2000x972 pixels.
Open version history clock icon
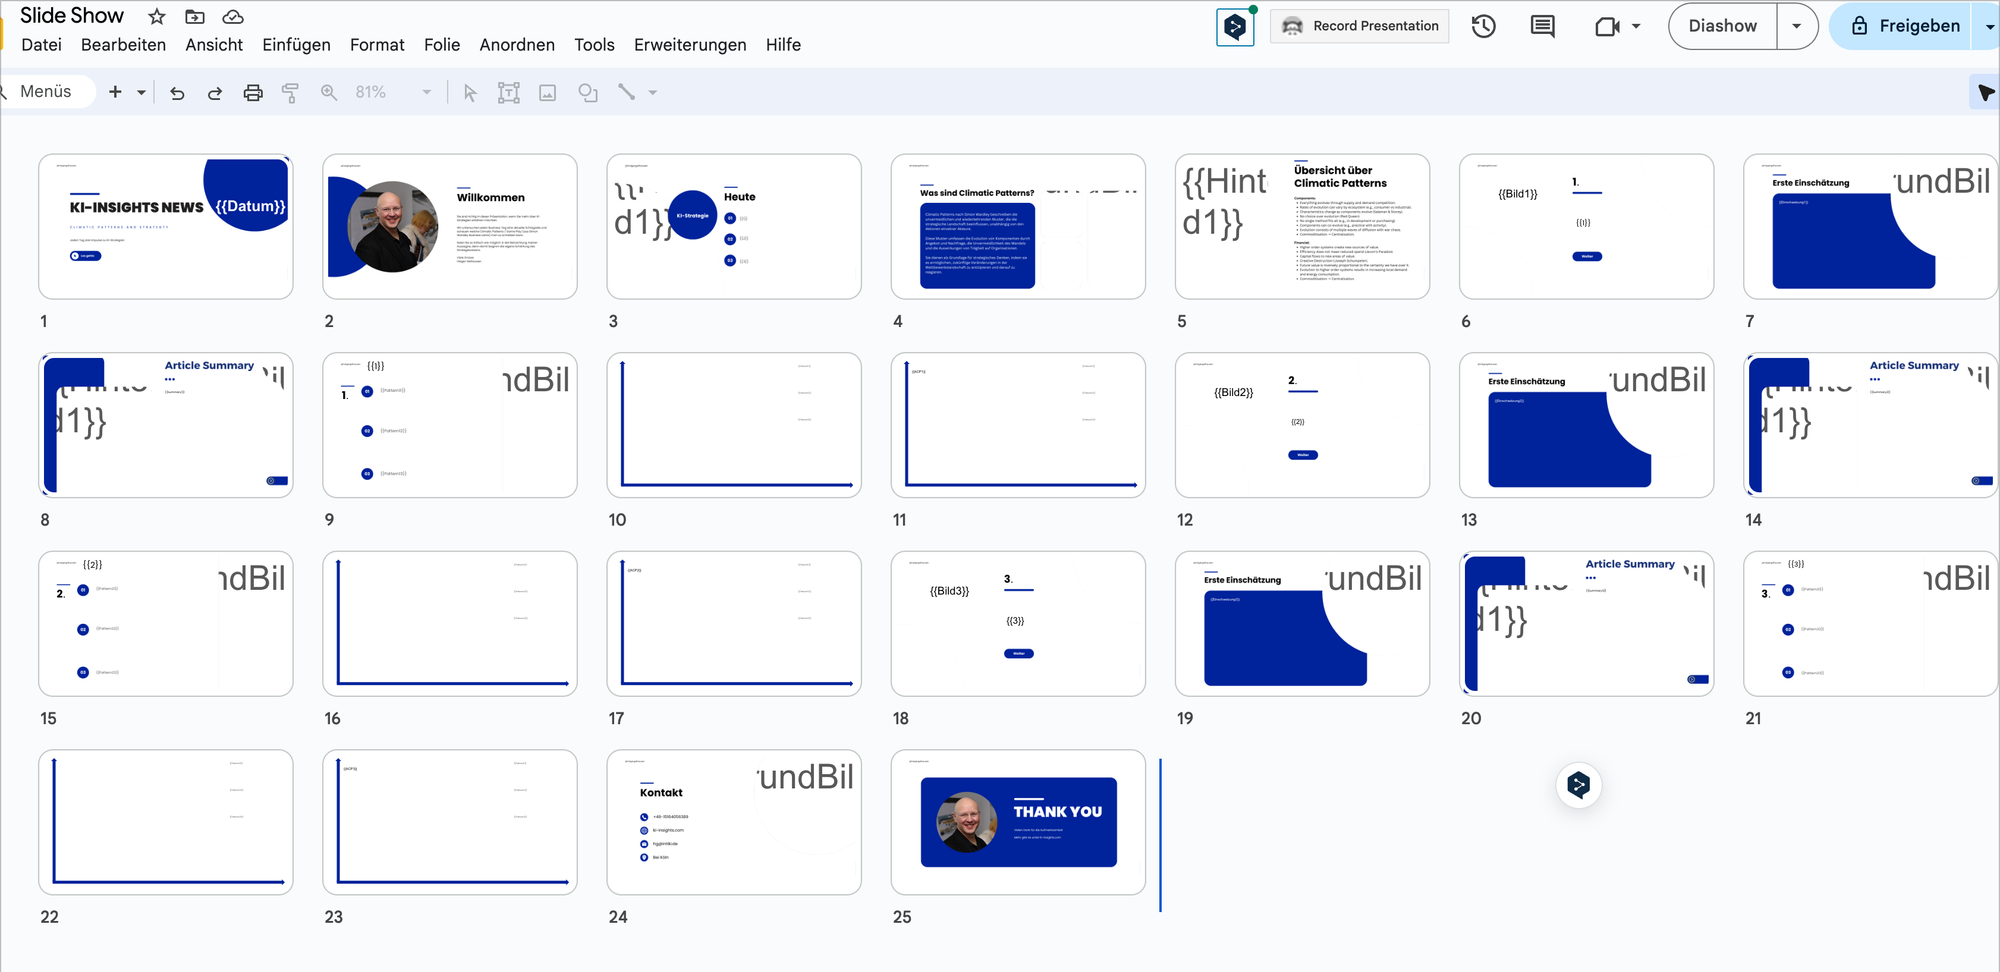[1484, 26]
